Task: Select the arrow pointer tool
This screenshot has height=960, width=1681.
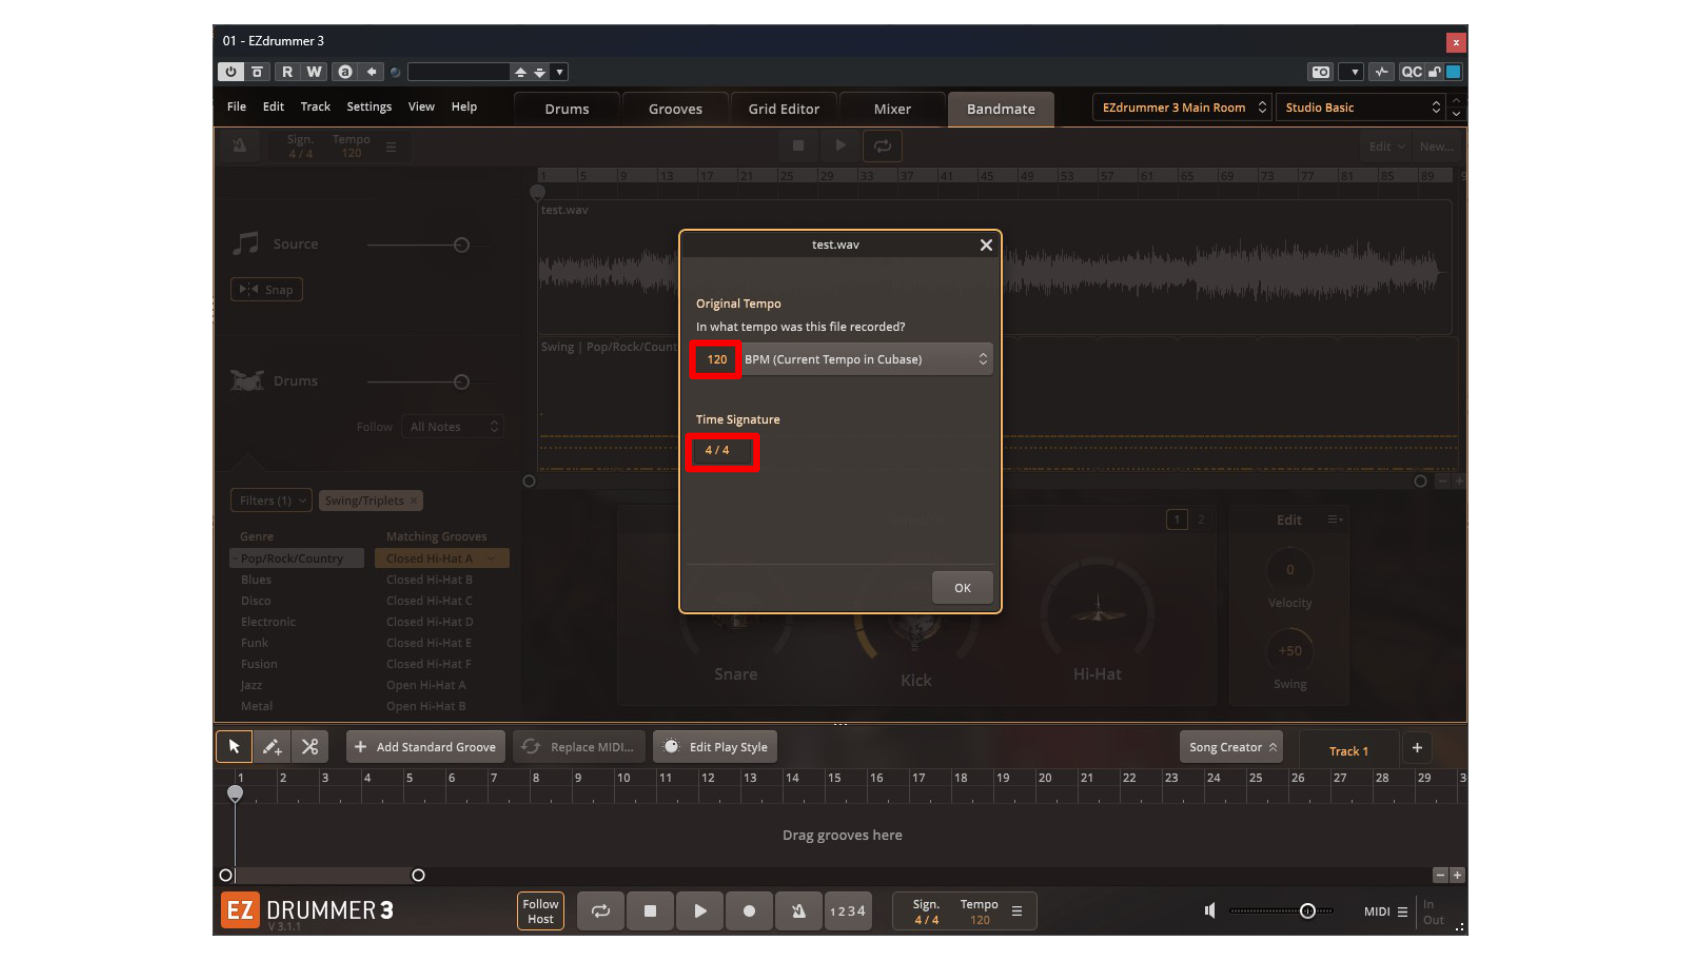Action: [x=234, y=747]
